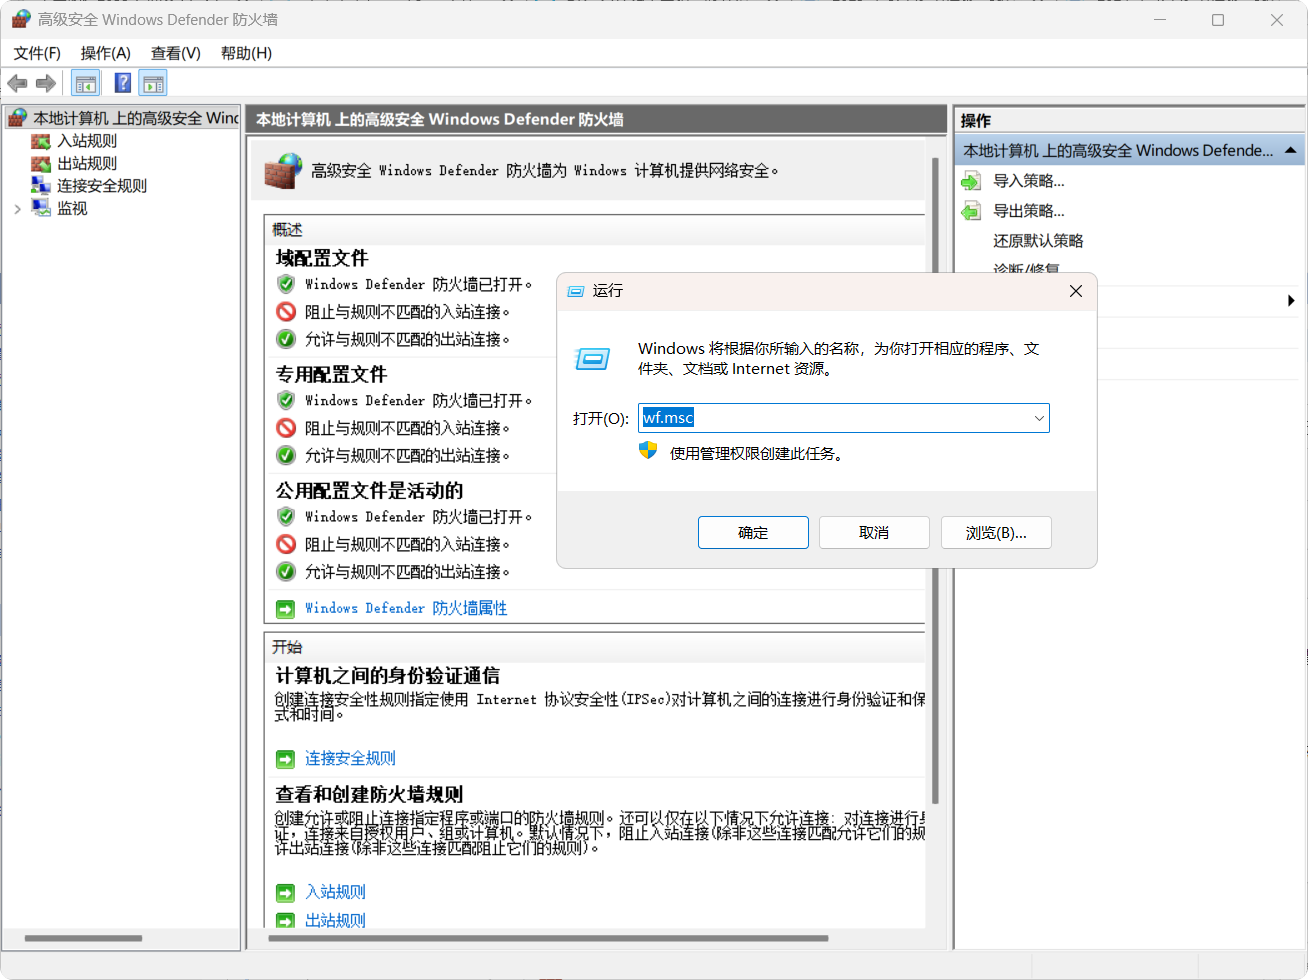This screenshot has height=980, width=1308.
Task: Select 监视 node in the tree
Action: pyautogui.click(x=72, y=208)
